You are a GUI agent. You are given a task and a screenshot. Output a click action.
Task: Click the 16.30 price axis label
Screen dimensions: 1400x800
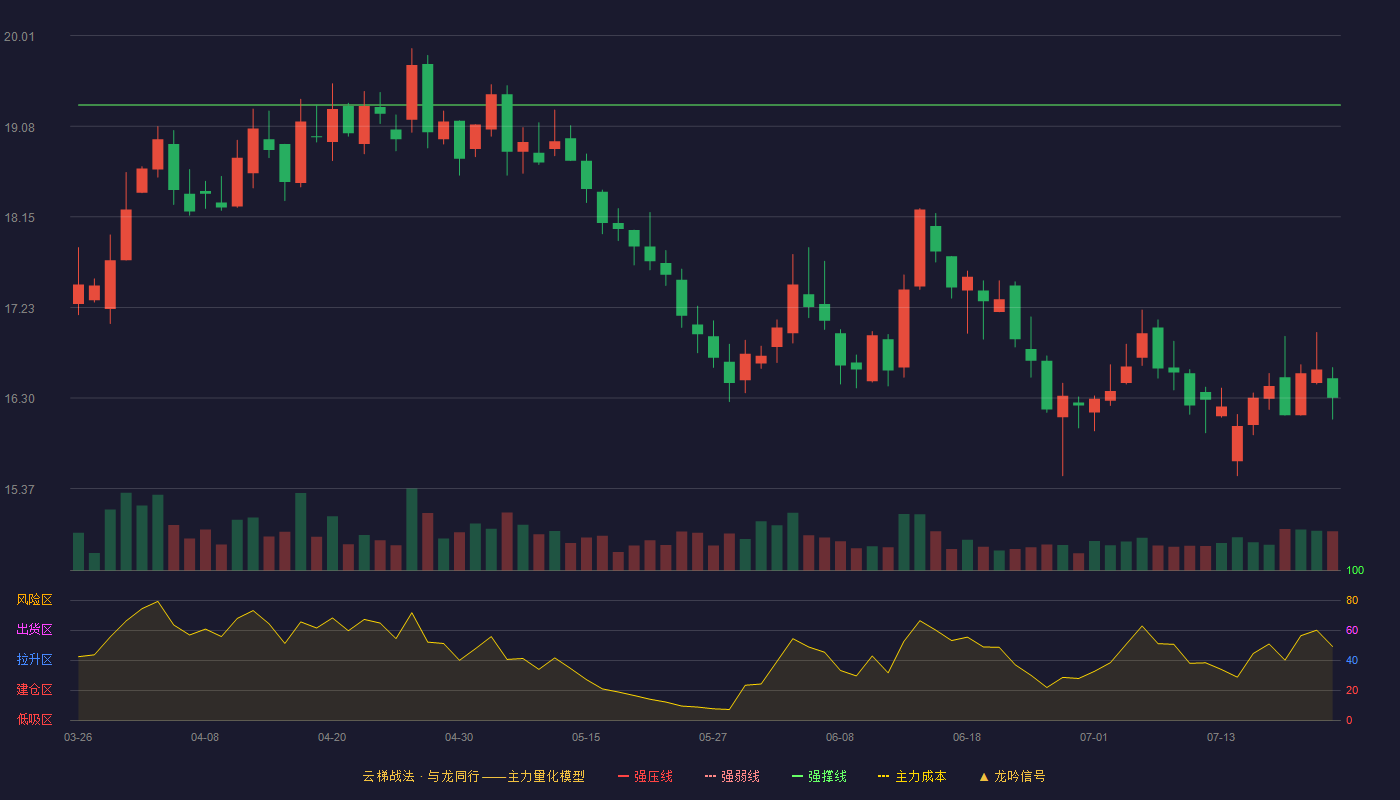pos(19,399)
